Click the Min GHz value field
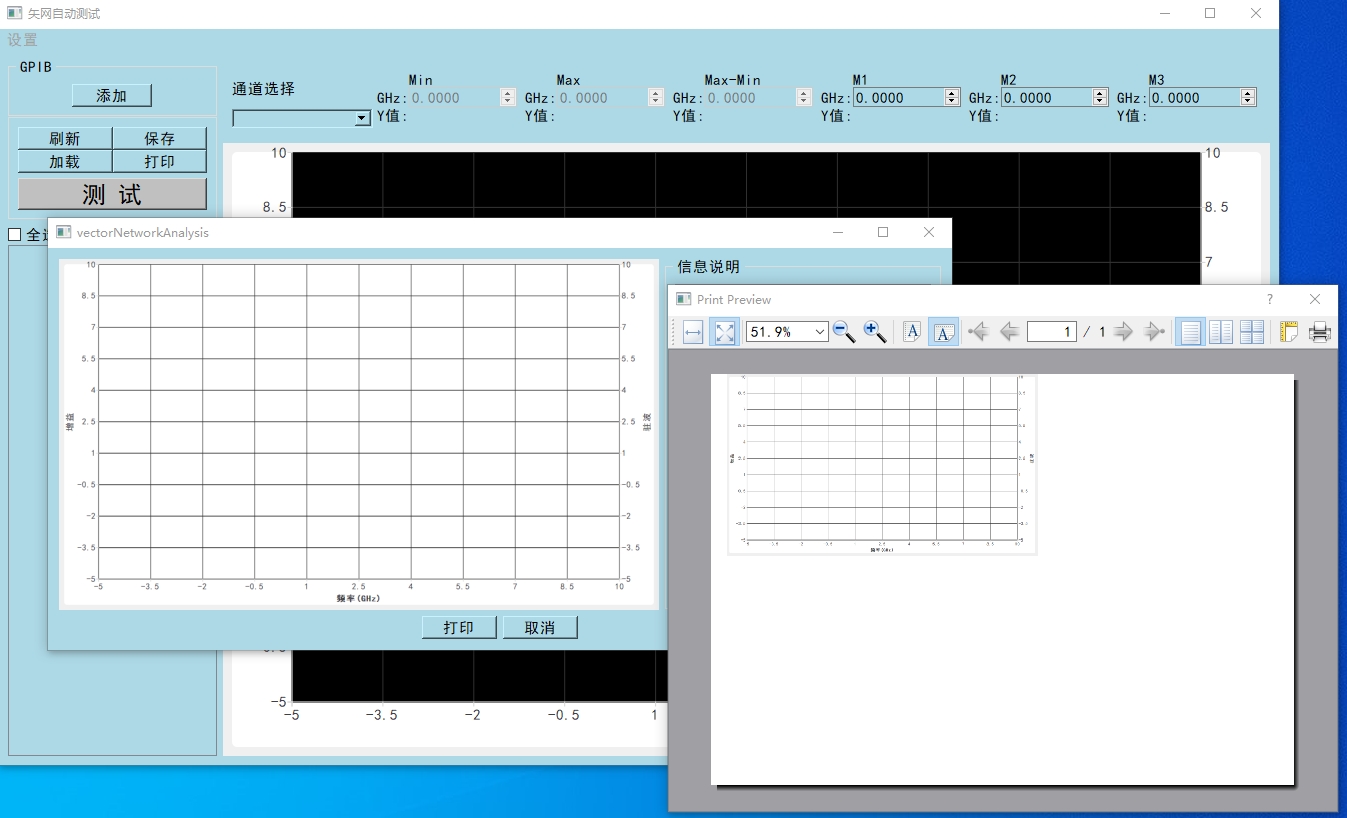Viewport: 1347px width, 818px height. tap(454, 98)
